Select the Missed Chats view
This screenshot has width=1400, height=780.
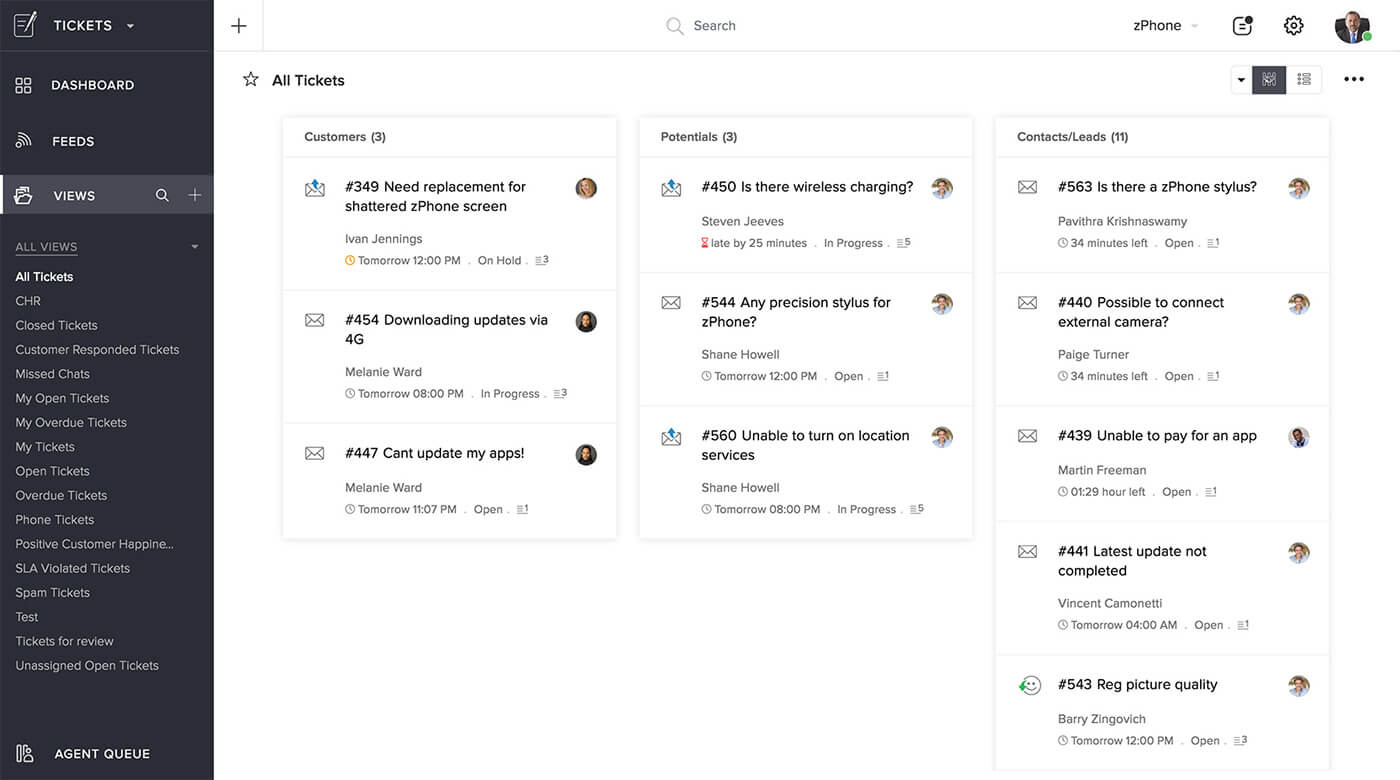pyautogui.click(x=52, y=374)
